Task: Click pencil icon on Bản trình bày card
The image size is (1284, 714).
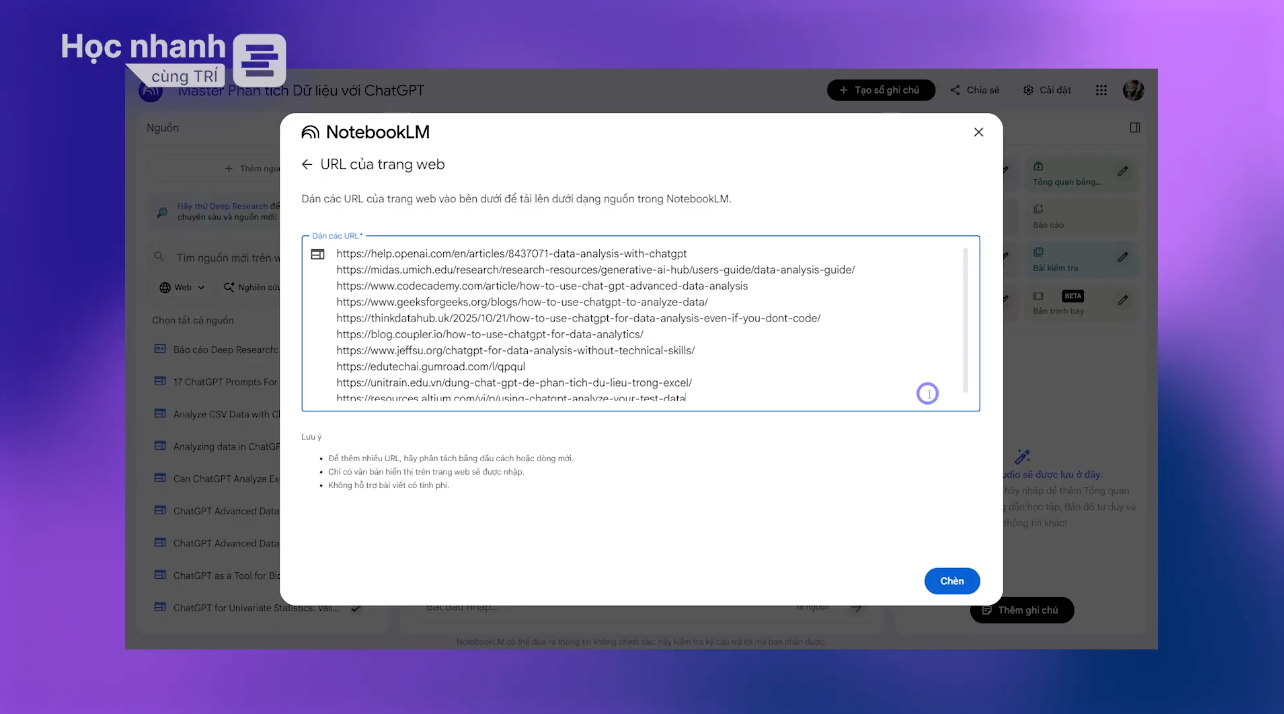Action: (1122, 300)
